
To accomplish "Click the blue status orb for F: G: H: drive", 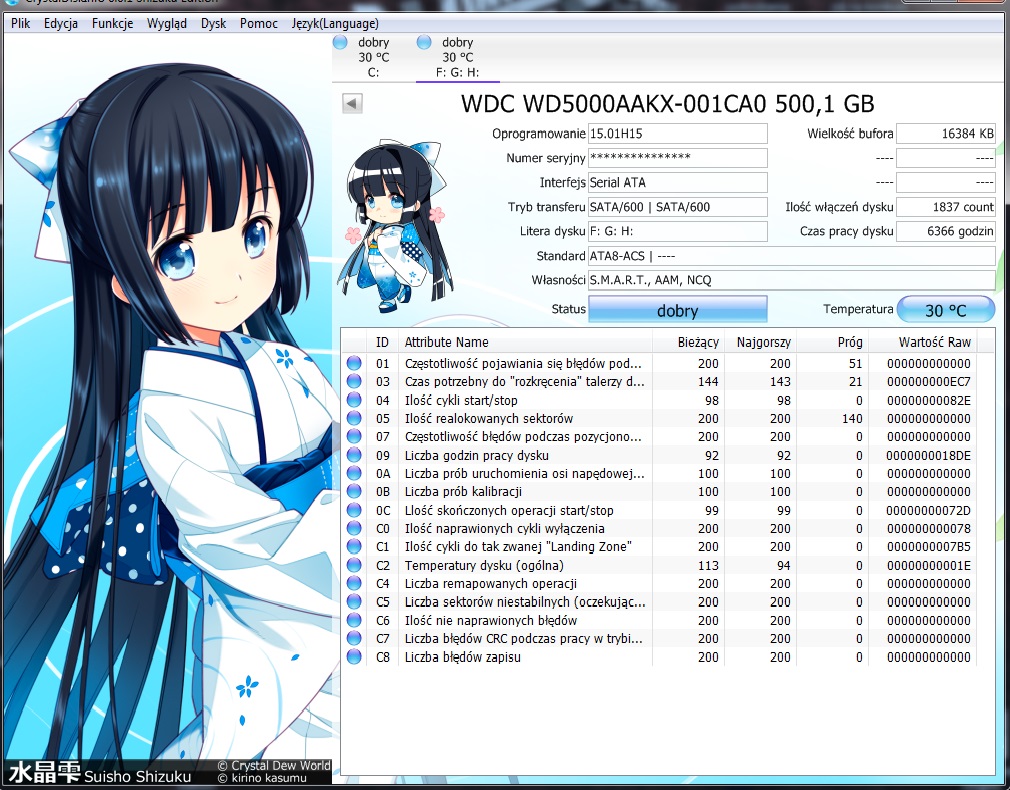I will [x=424, y=43].
